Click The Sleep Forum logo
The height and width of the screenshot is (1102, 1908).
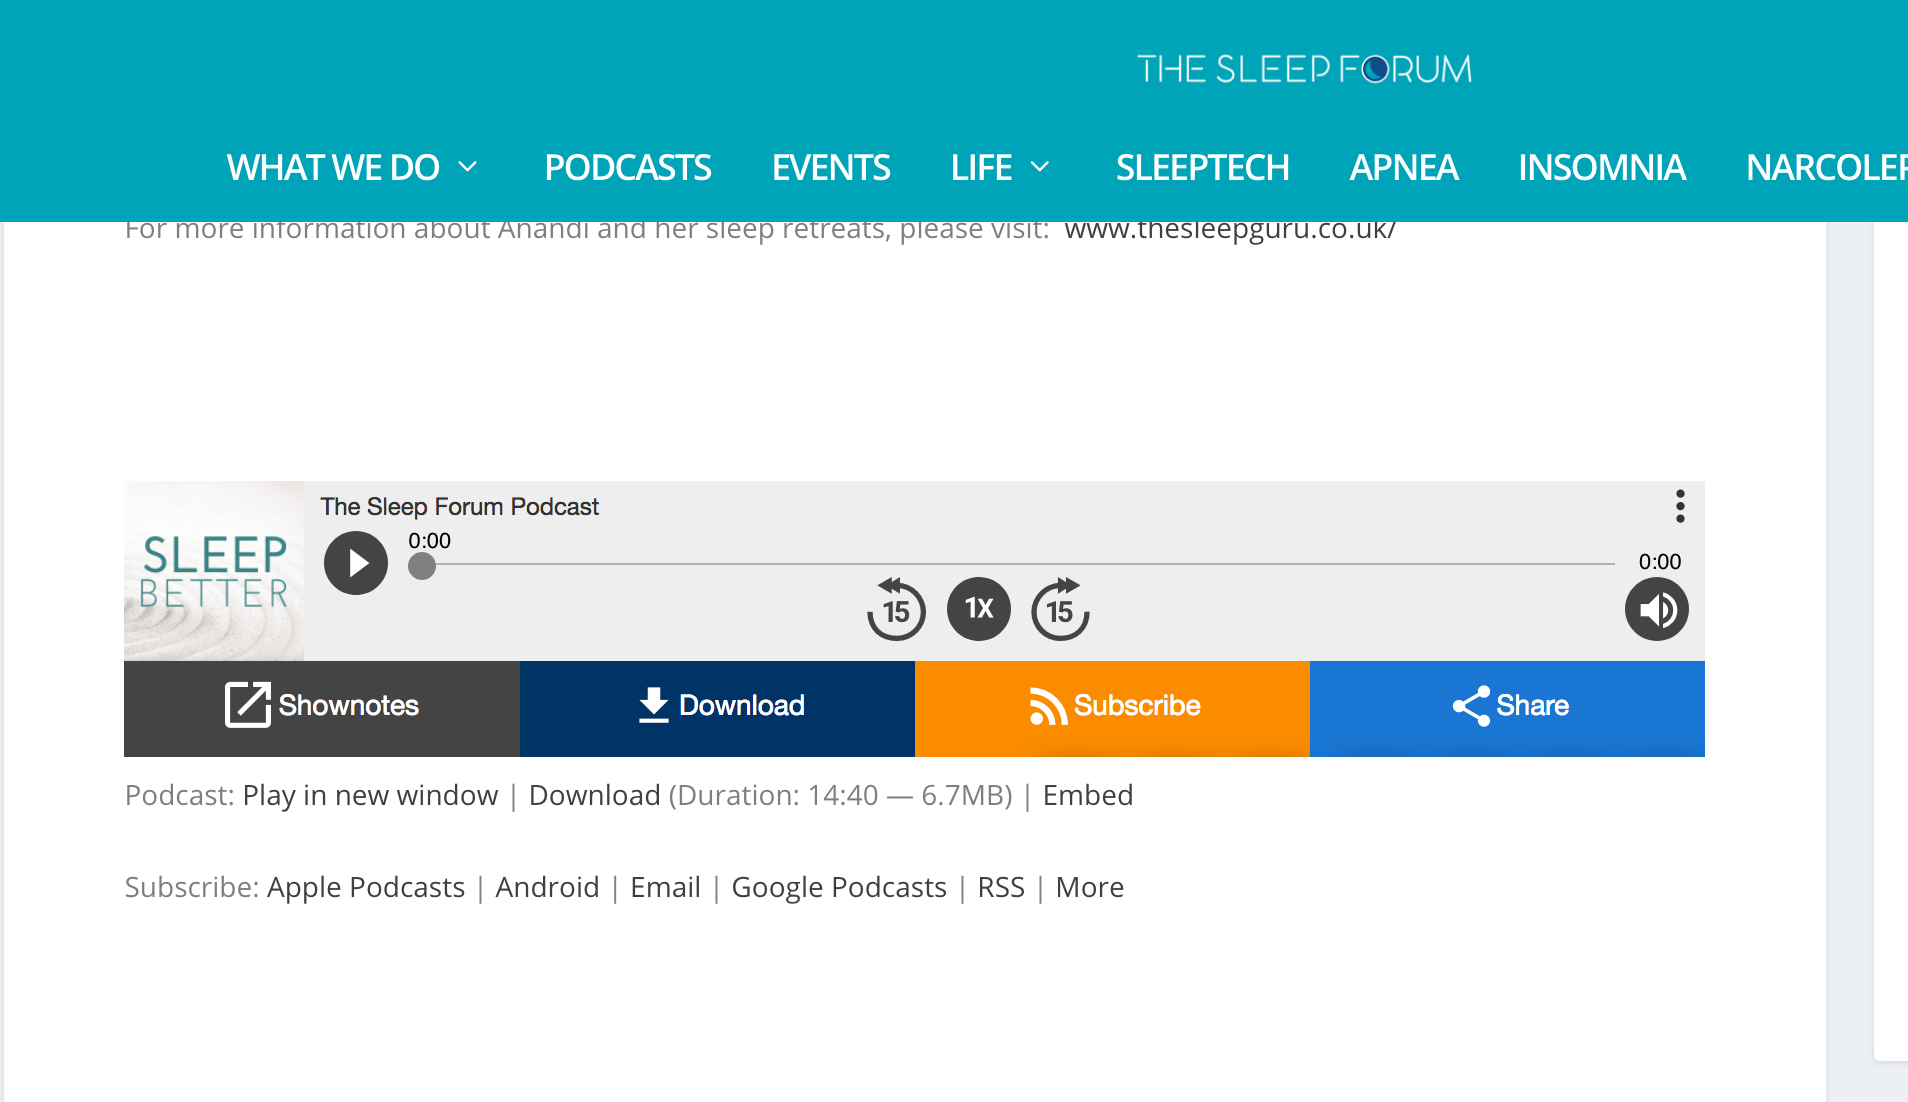(1304, 69)
